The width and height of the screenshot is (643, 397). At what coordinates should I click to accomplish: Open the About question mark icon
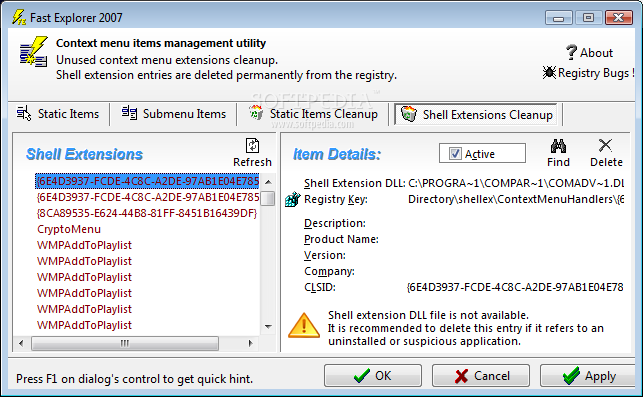(571, 52)
